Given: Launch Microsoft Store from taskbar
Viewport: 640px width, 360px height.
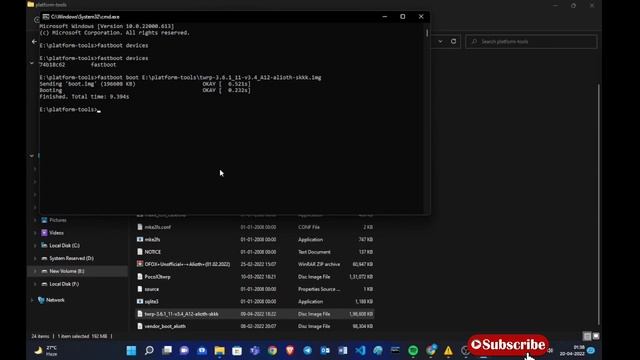Looking at the screenshot, I should (237, 350).
